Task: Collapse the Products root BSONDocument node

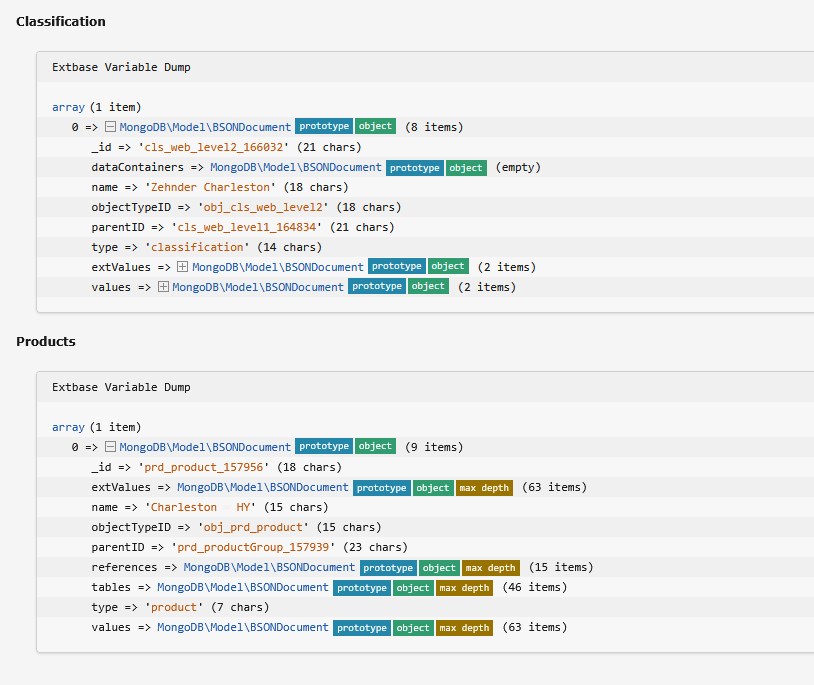Action: click(x=111, y=447)
